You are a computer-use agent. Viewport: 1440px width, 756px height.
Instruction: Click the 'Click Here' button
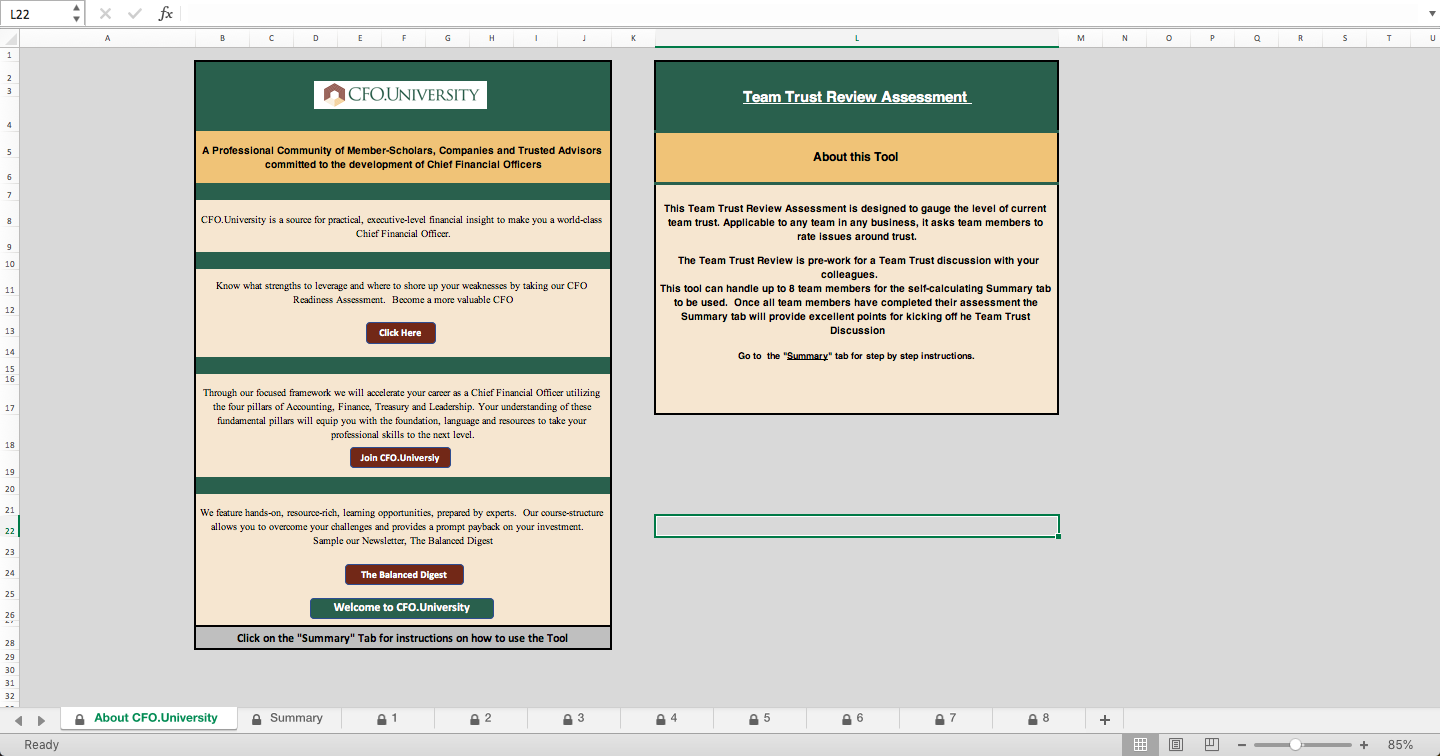(401, 333)
